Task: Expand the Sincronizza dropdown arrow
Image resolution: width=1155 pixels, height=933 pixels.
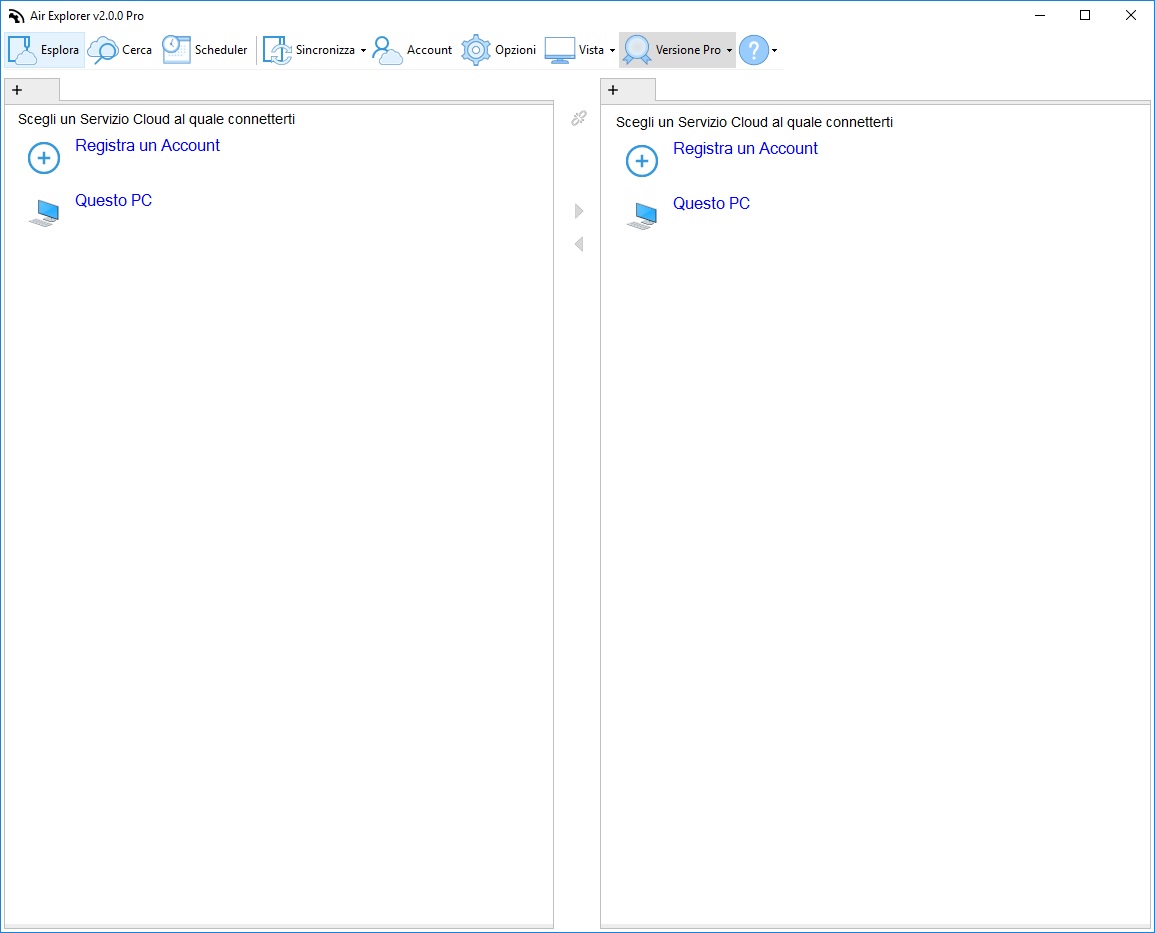Action: pyautogui.click(x=363, y=50)
